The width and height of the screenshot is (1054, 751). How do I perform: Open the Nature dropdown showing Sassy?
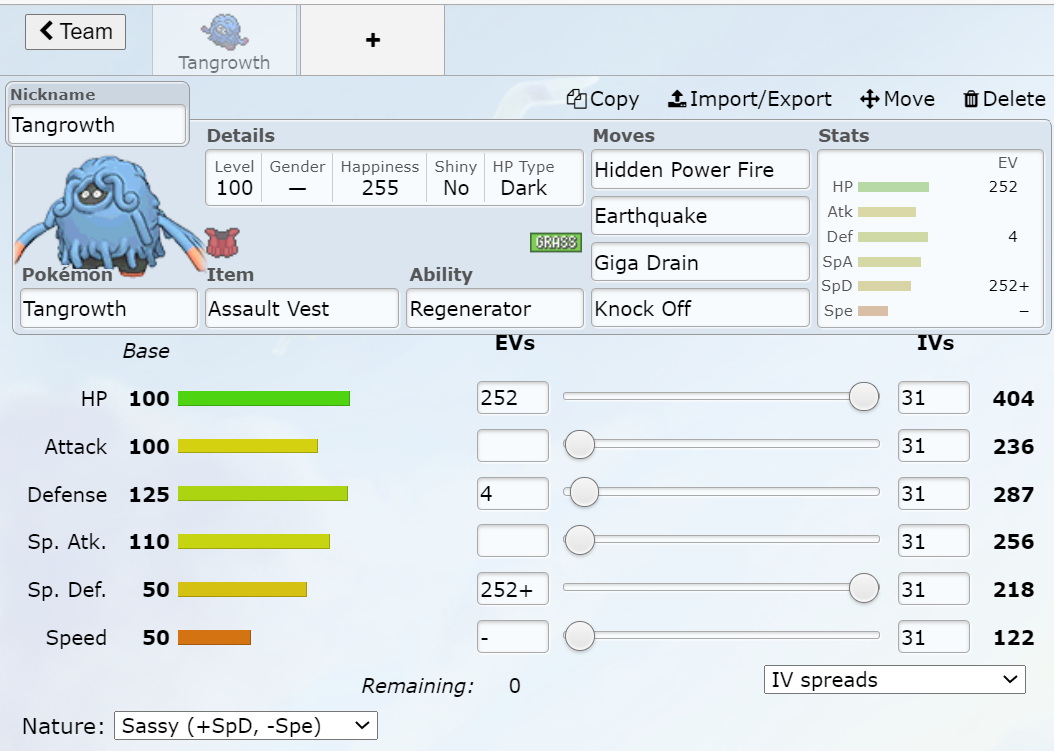pos(246,726)
